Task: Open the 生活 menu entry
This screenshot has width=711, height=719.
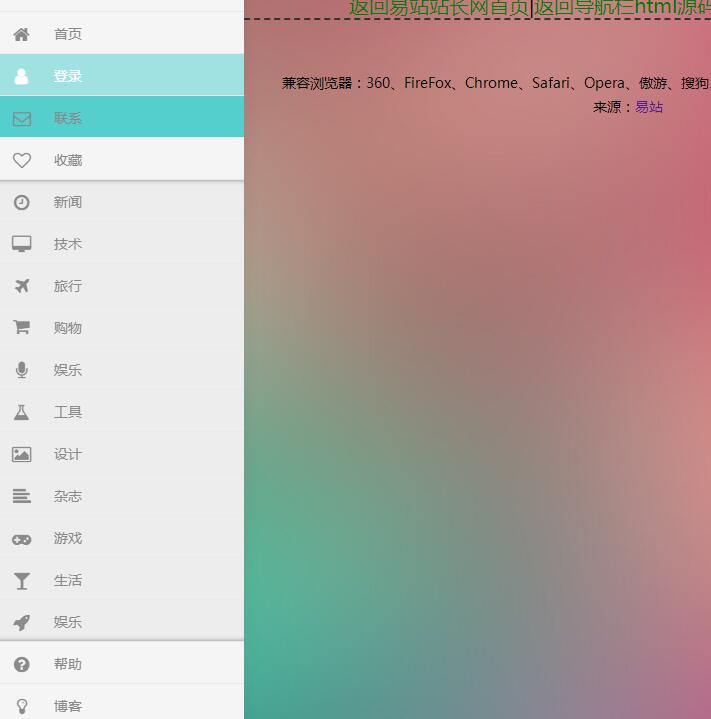Action: click(x=122, y=580)
